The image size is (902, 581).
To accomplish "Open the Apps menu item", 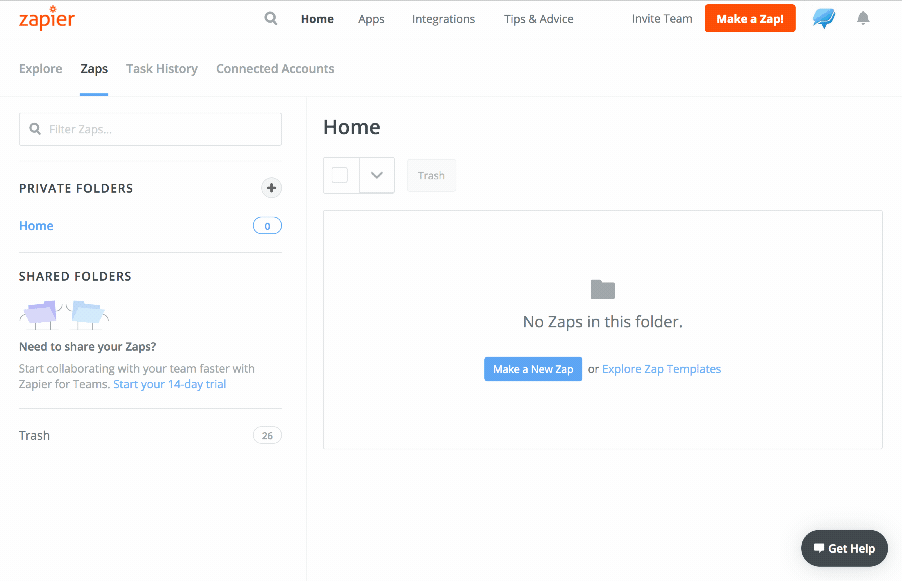I will click(371, 19).
